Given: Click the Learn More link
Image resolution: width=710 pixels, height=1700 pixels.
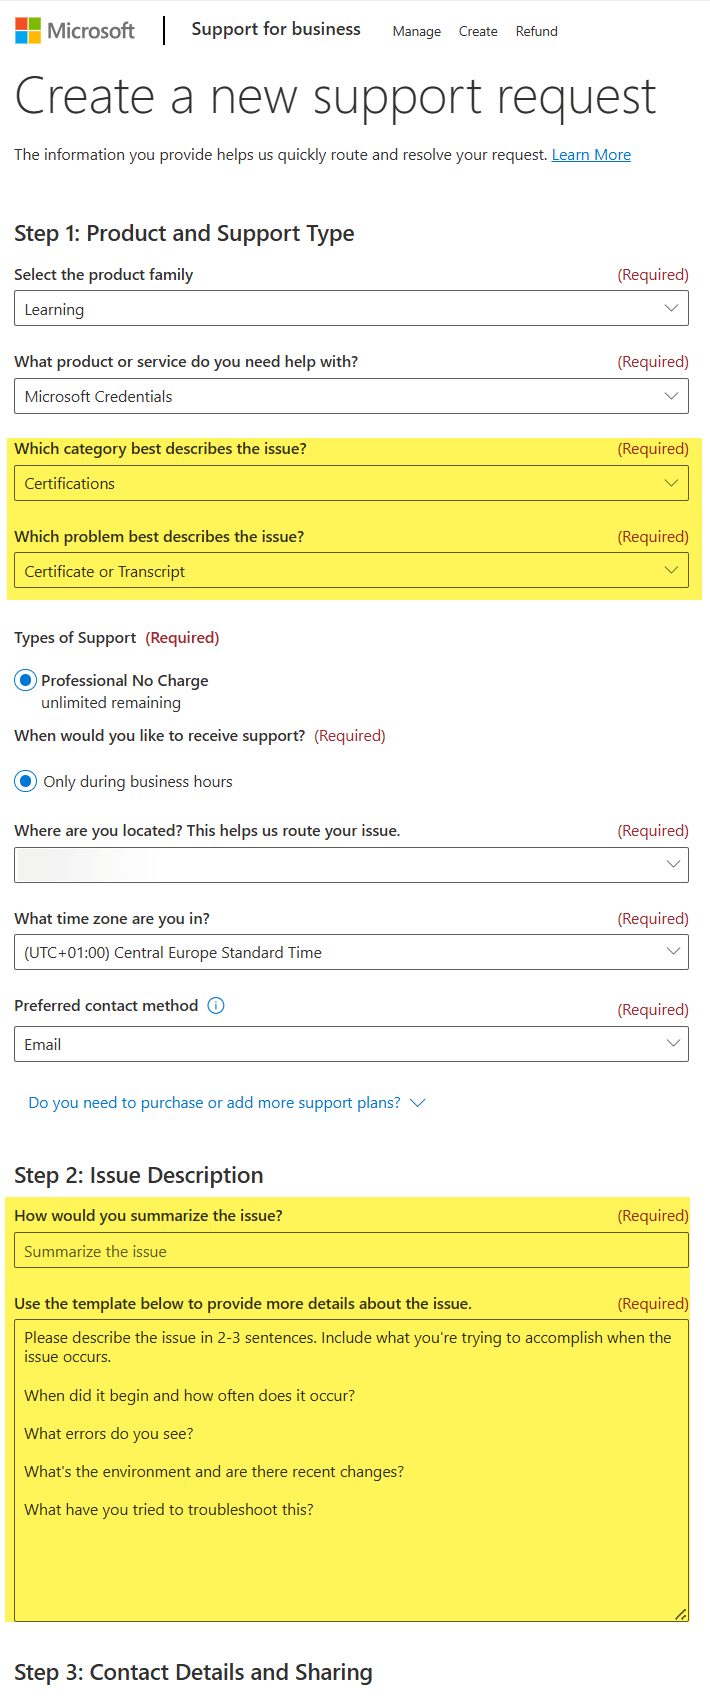Looking at the screenshot, I should 591,154.
